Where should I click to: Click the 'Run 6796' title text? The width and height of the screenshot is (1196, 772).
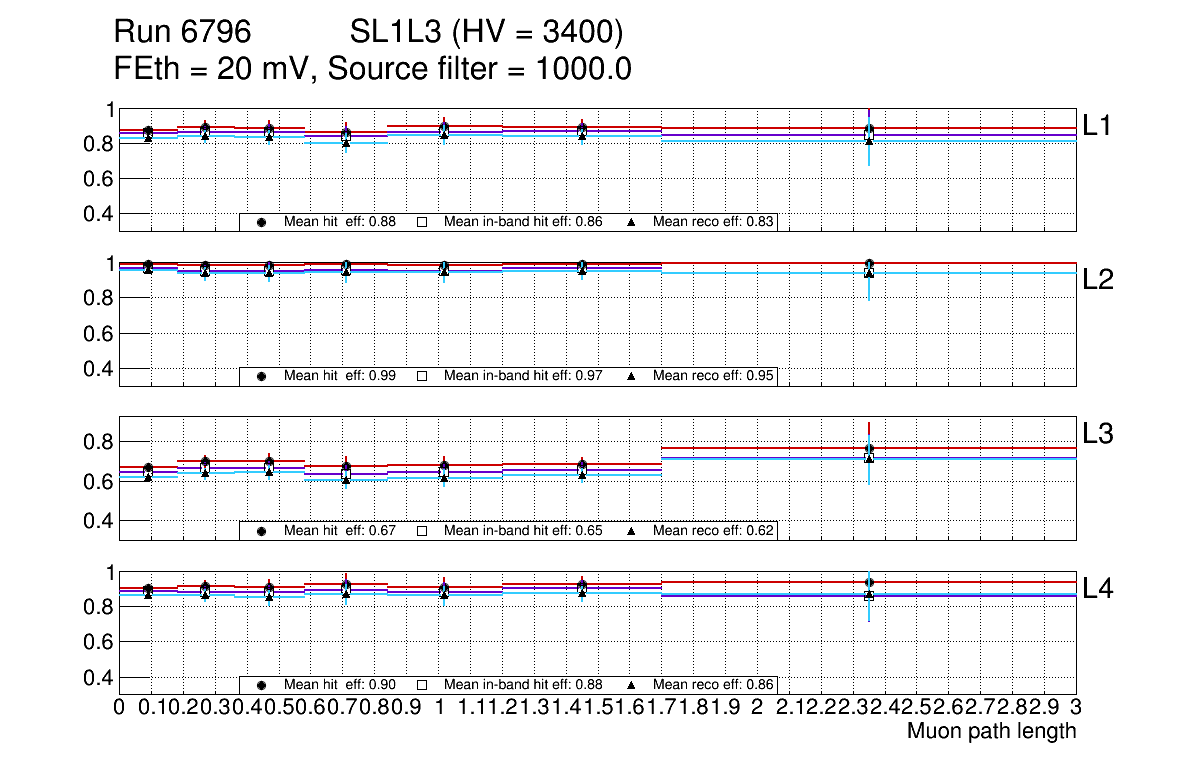(x=182, y=33)
